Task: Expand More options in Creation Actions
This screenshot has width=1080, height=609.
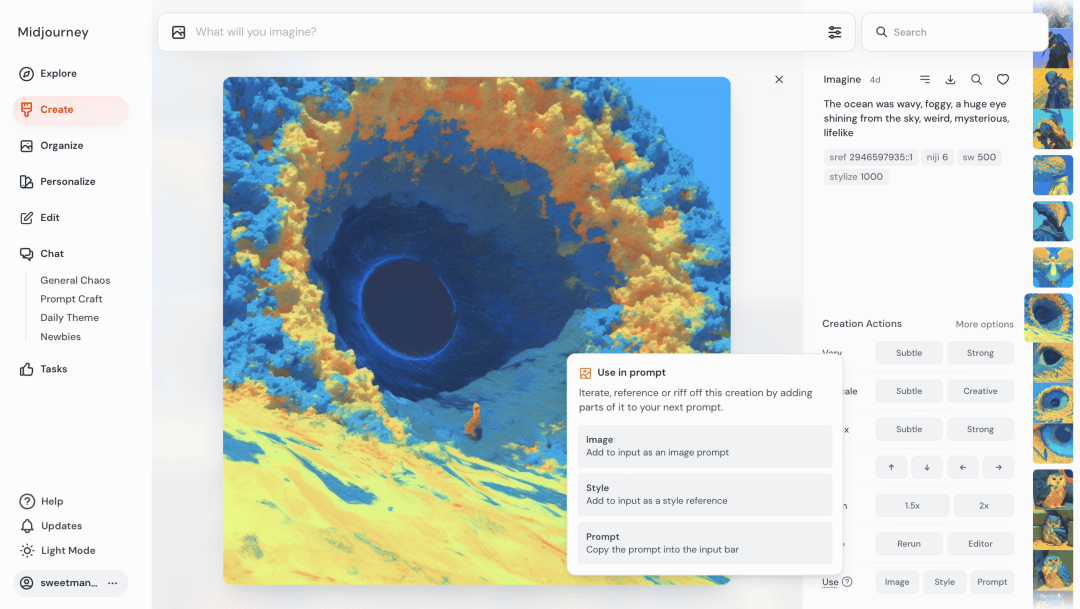Action: click(984, 324)
